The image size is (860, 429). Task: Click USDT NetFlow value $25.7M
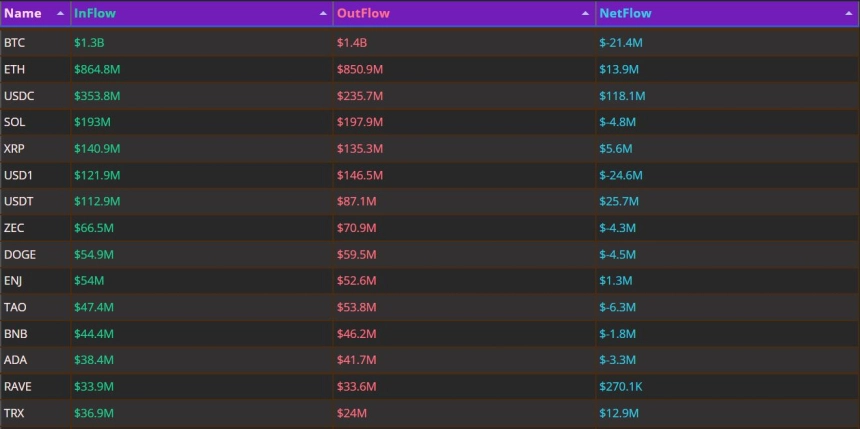[x=620, y=202]
